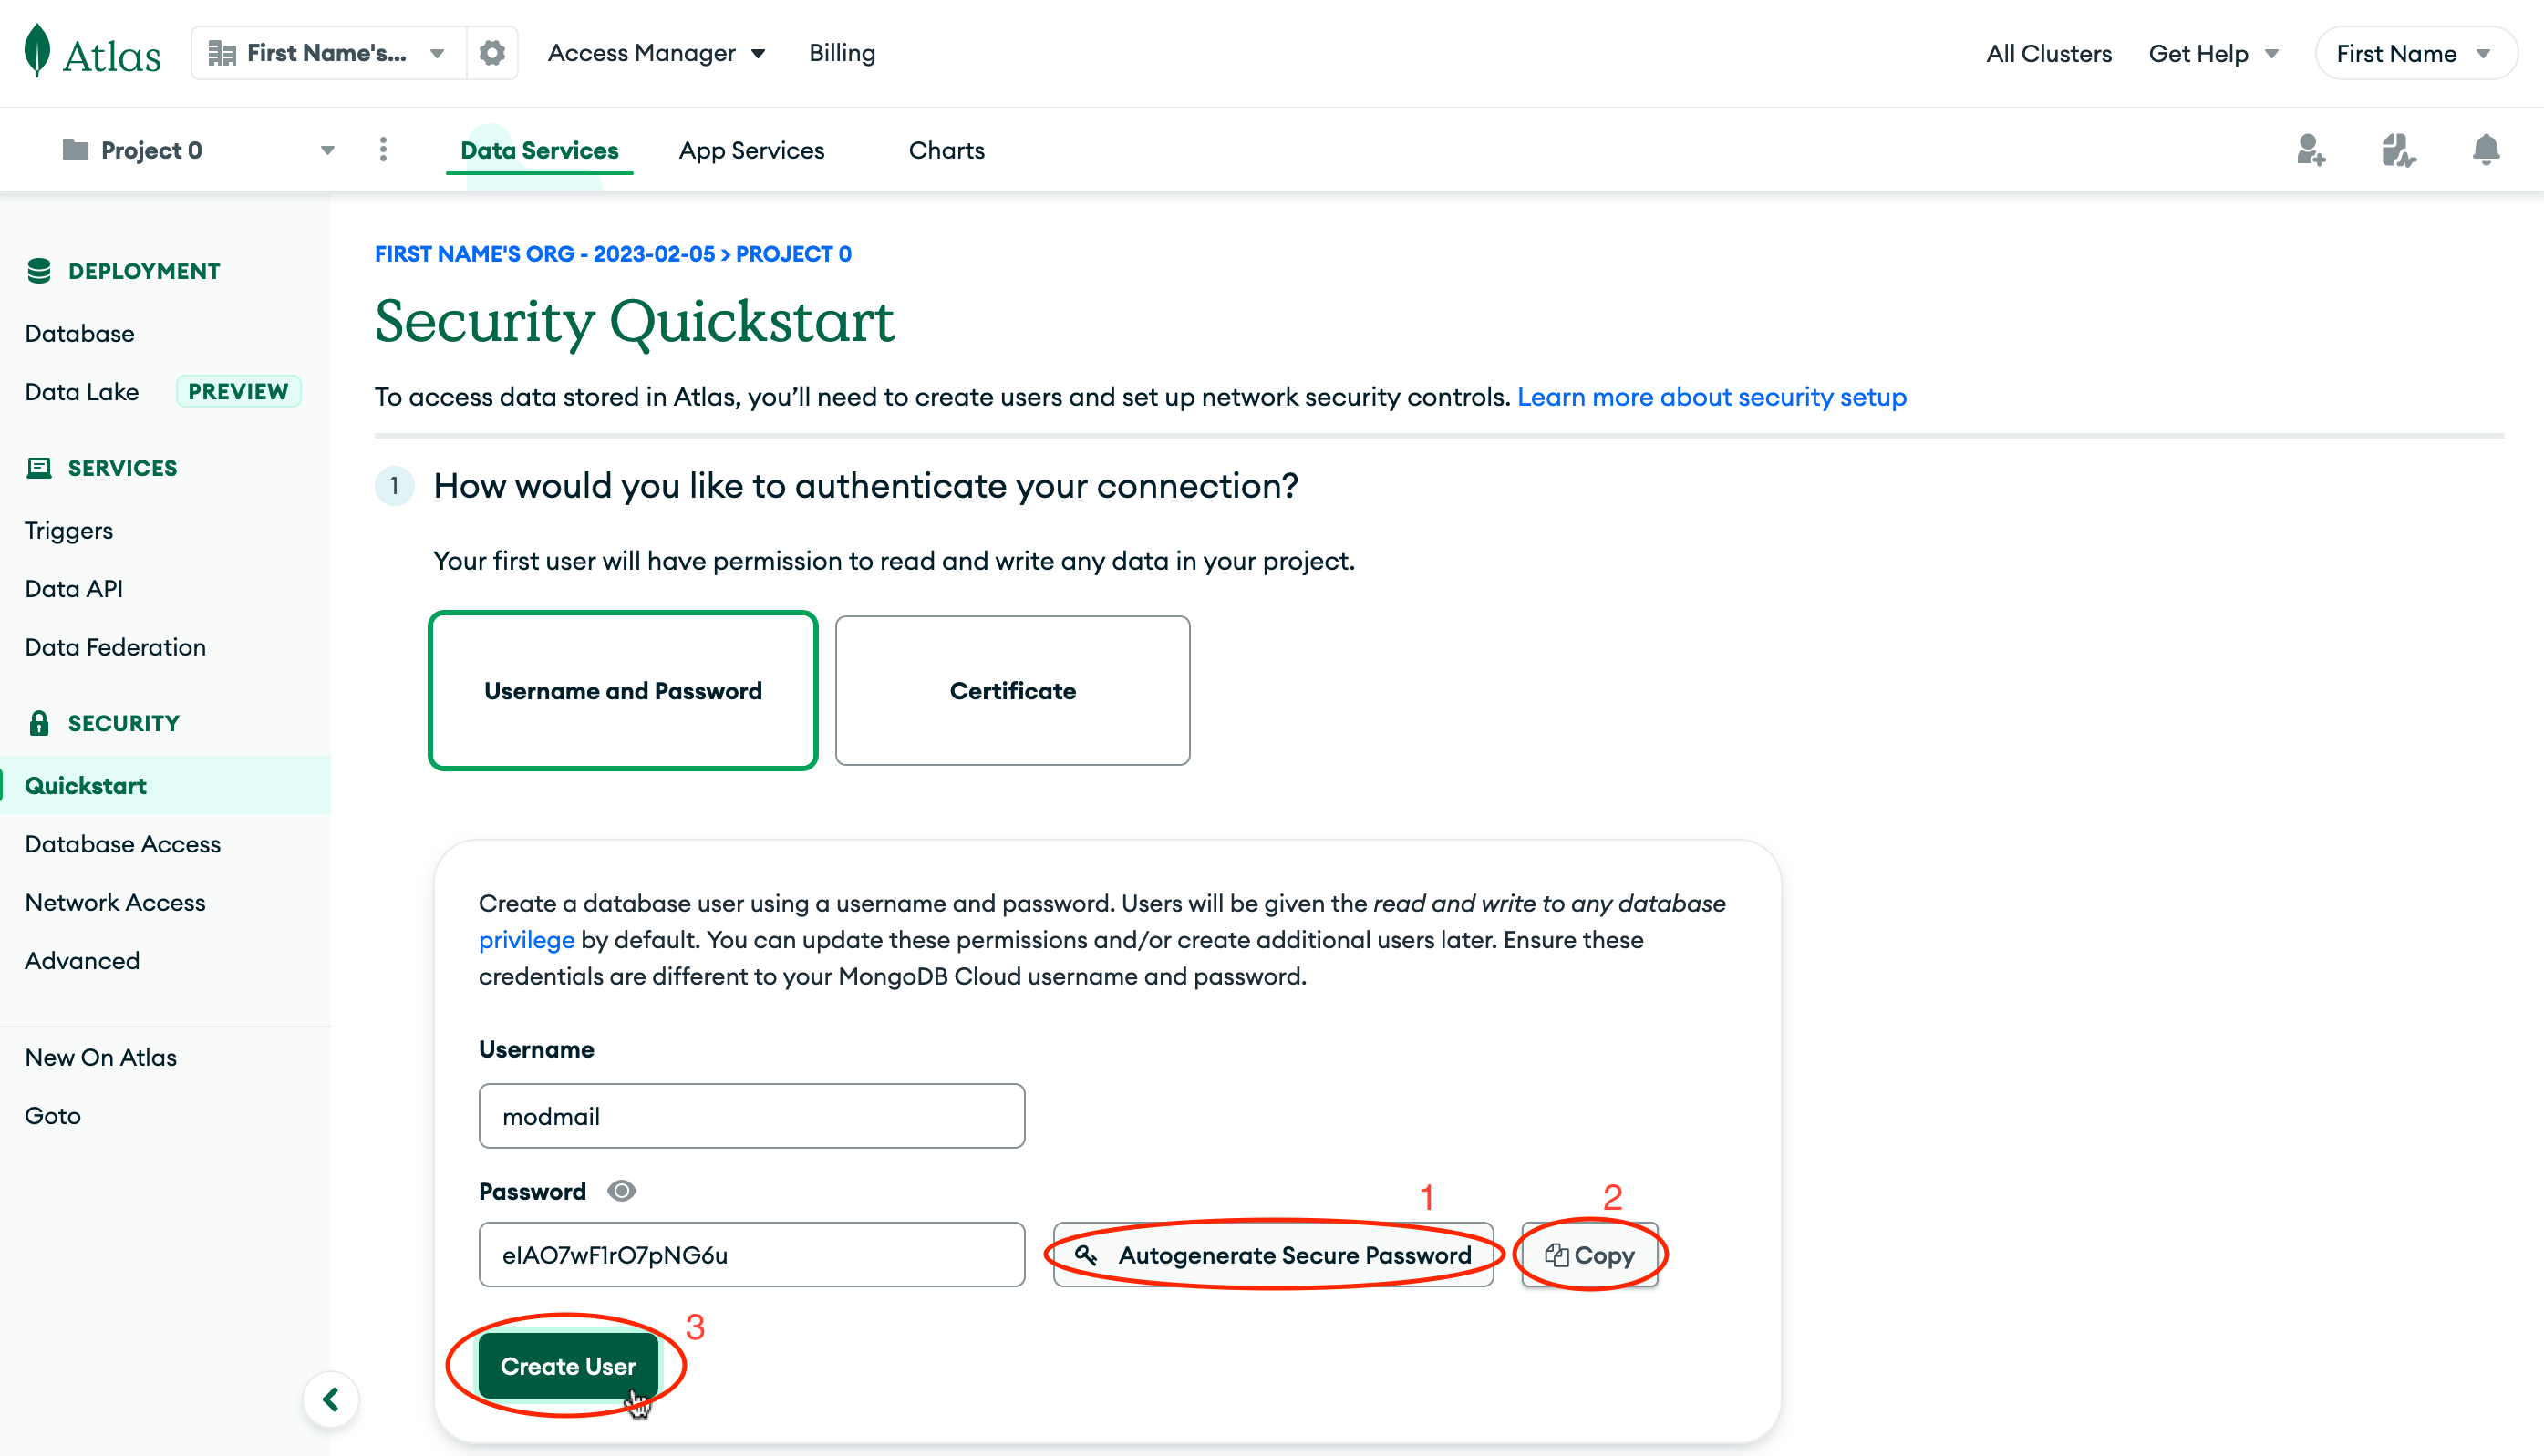This screenshot has height=1456, width=2544.
Task: Open the Learn more about security setup link
Action: [1711, 396]
